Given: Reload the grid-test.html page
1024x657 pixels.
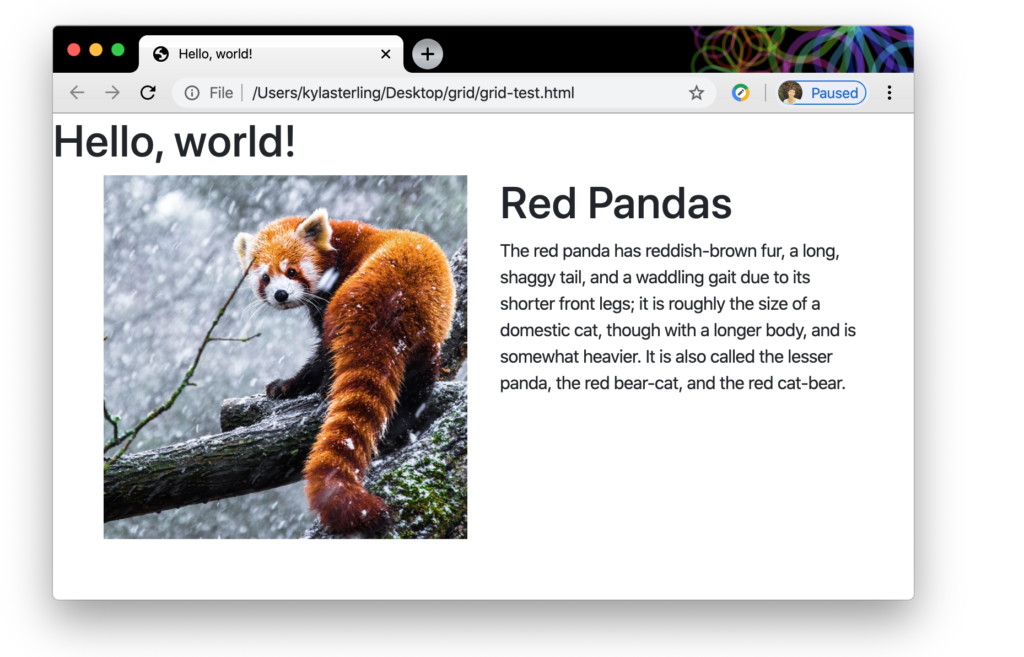Looking at the screenshot, I should (148, 92).
